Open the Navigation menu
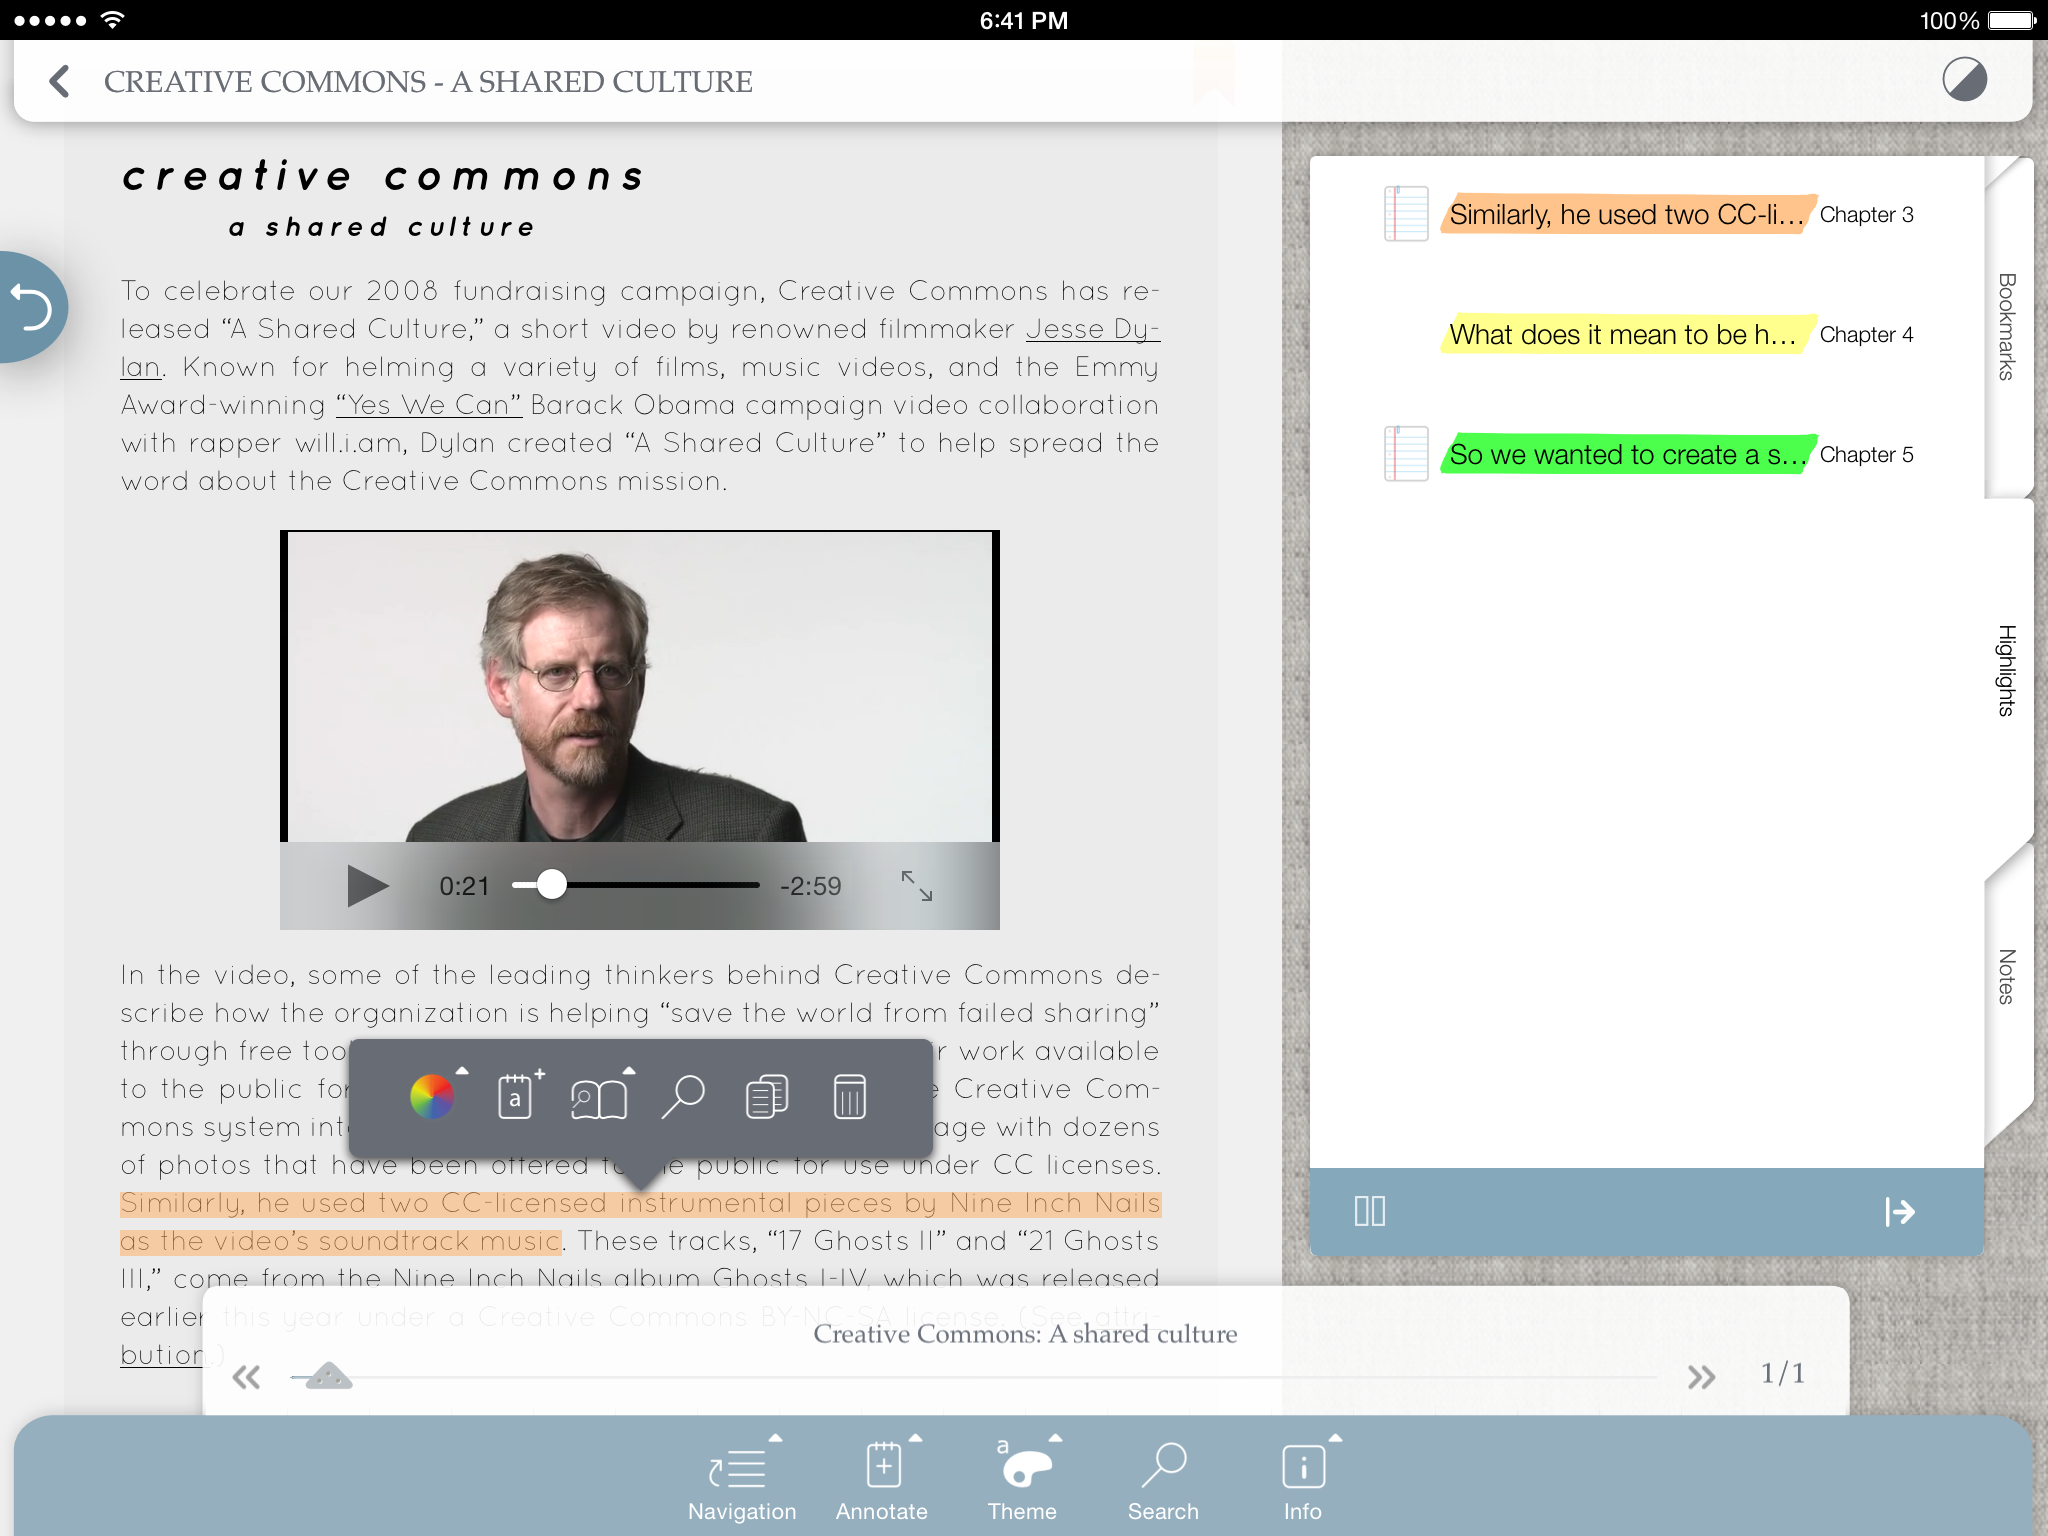 pyautogui.click(x=742, y=1481)
